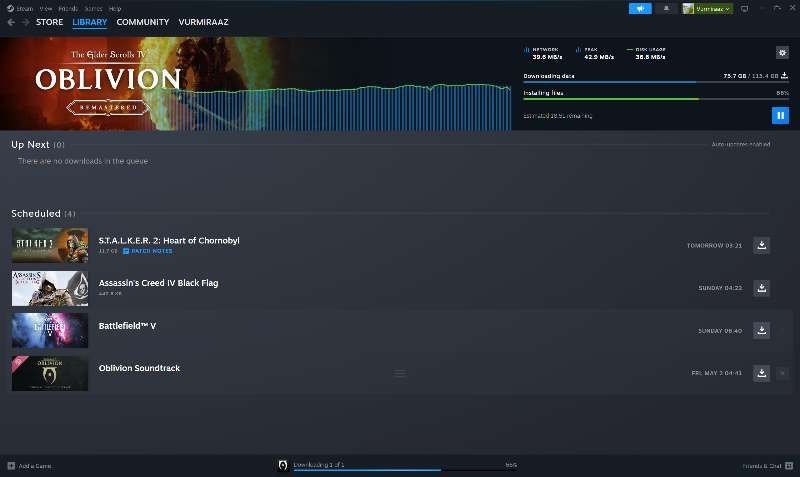The image size is (800, 477).
Task: Open Battlefield V thumbnail
Action: (x=50, y=331)
